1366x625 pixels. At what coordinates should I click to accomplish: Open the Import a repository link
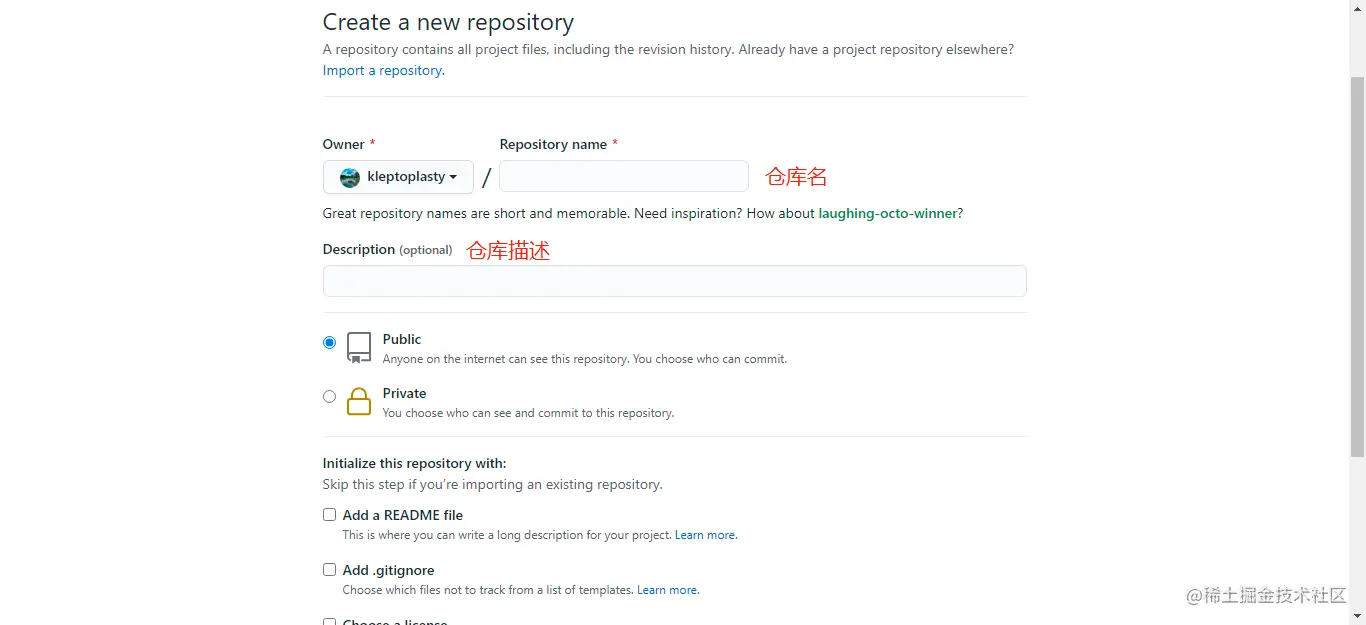click(383, 71)
